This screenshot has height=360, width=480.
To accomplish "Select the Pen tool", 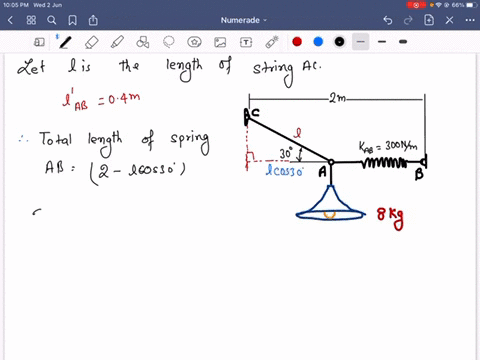I will (65, 42).
